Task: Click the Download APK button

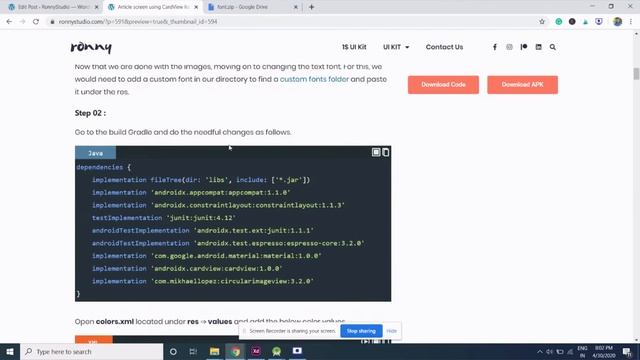Action: click(522, 84)
